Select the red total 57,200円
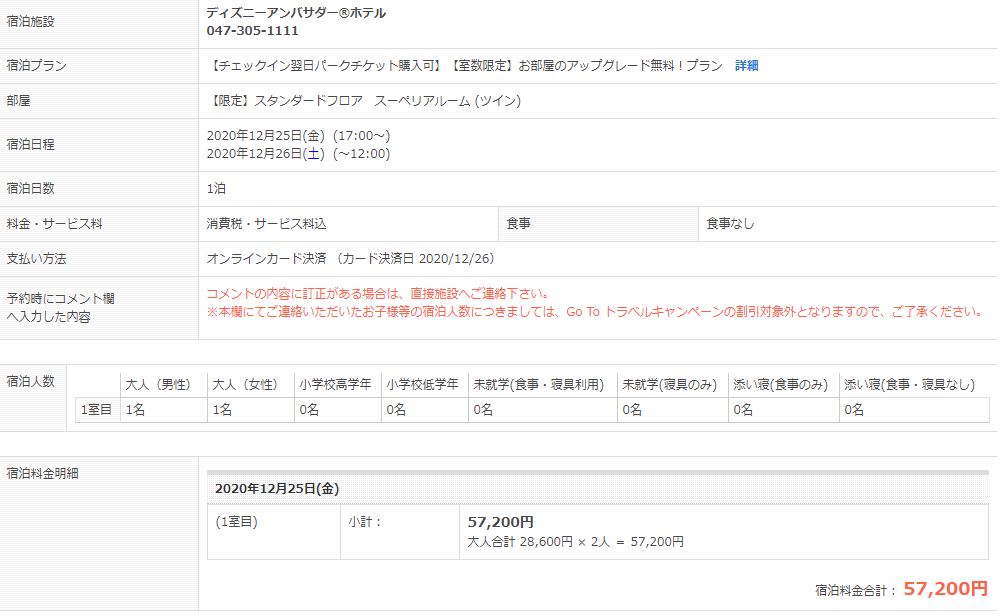 [x=945, y=589]
